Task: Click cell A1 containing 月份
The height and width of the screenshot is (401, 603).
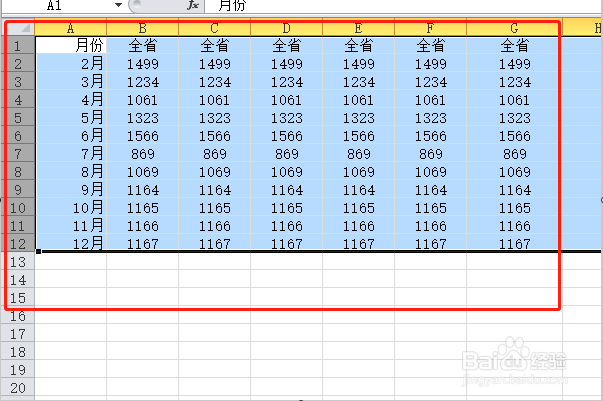Action: (x=71, y=45)
